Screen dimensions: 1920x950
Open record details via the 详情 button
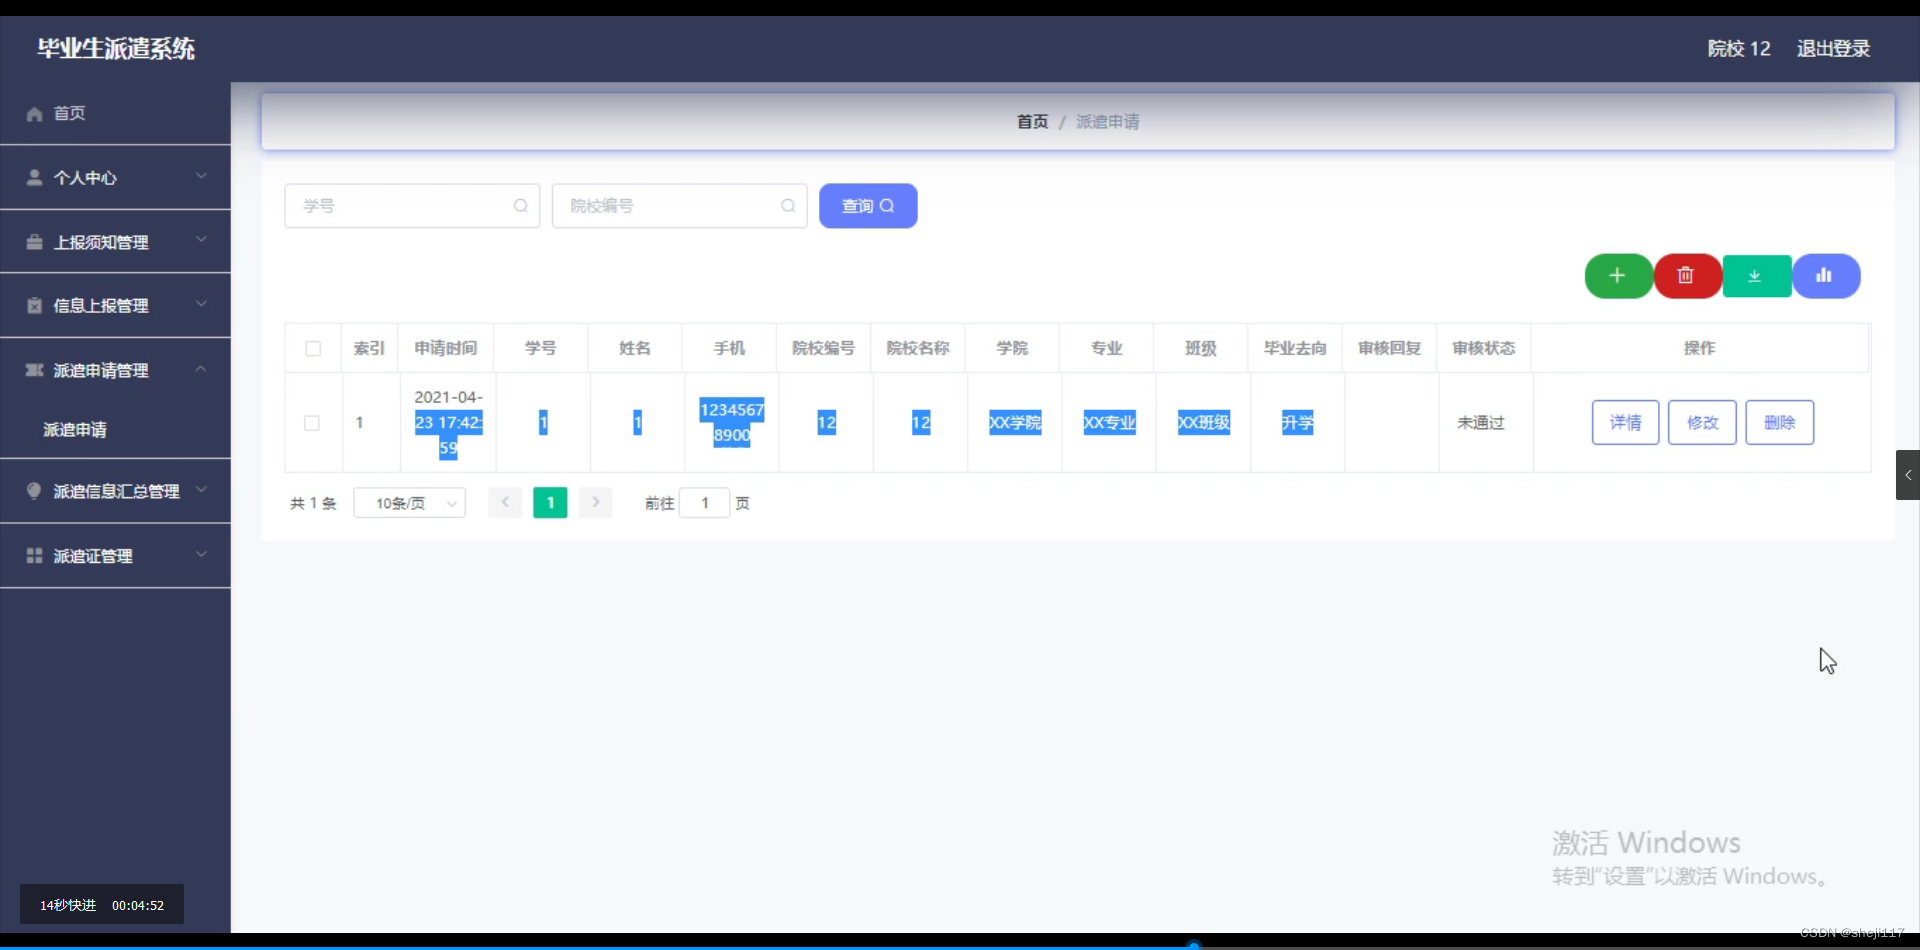click(x=1624, y=422)
